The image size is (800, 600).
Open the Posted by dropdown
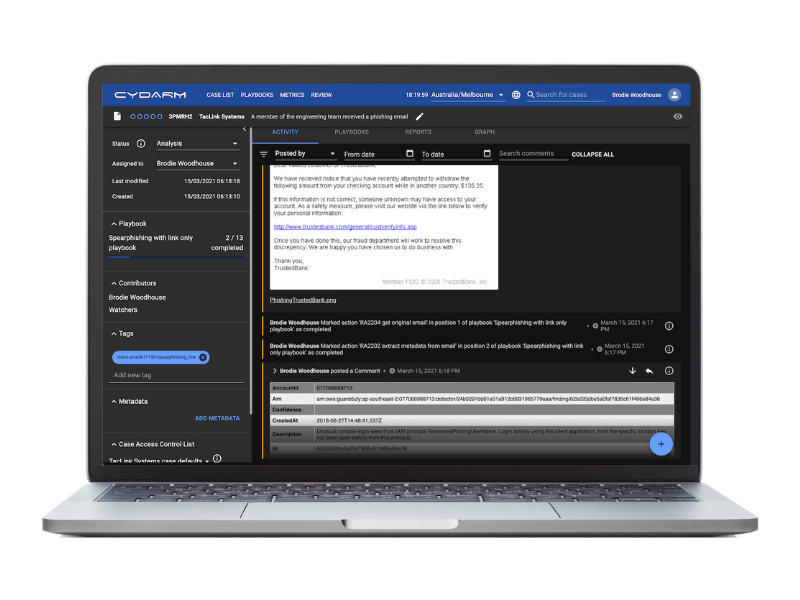pos(305,154)
